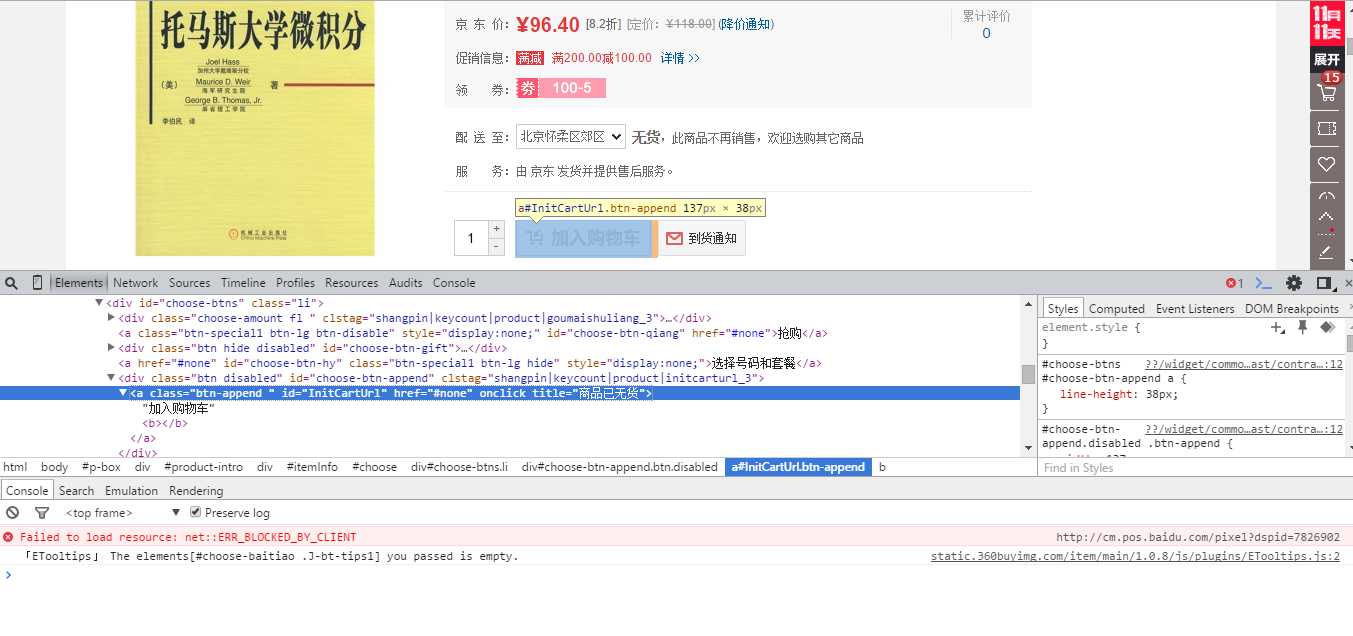Click the DevTools inspect element magnifier icon
1353x636 pixels.
[x=12, y=283]
